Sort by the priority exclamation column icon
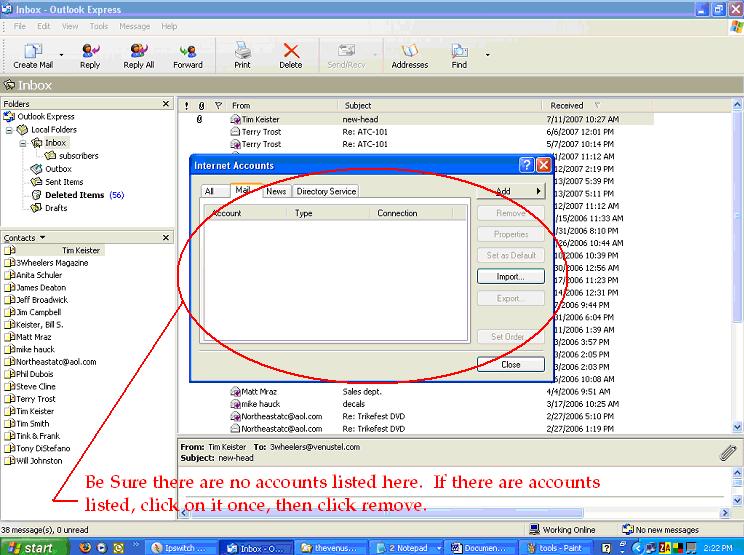The width and height of the screenshot is (744, 555). (186, 105)
